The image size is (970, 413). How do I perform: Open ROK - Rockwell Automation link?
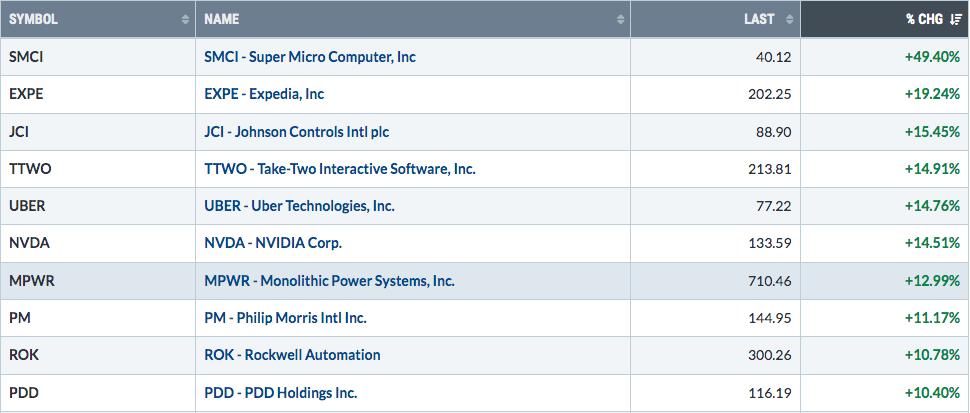pyautogui.click(x=292, y=355)
